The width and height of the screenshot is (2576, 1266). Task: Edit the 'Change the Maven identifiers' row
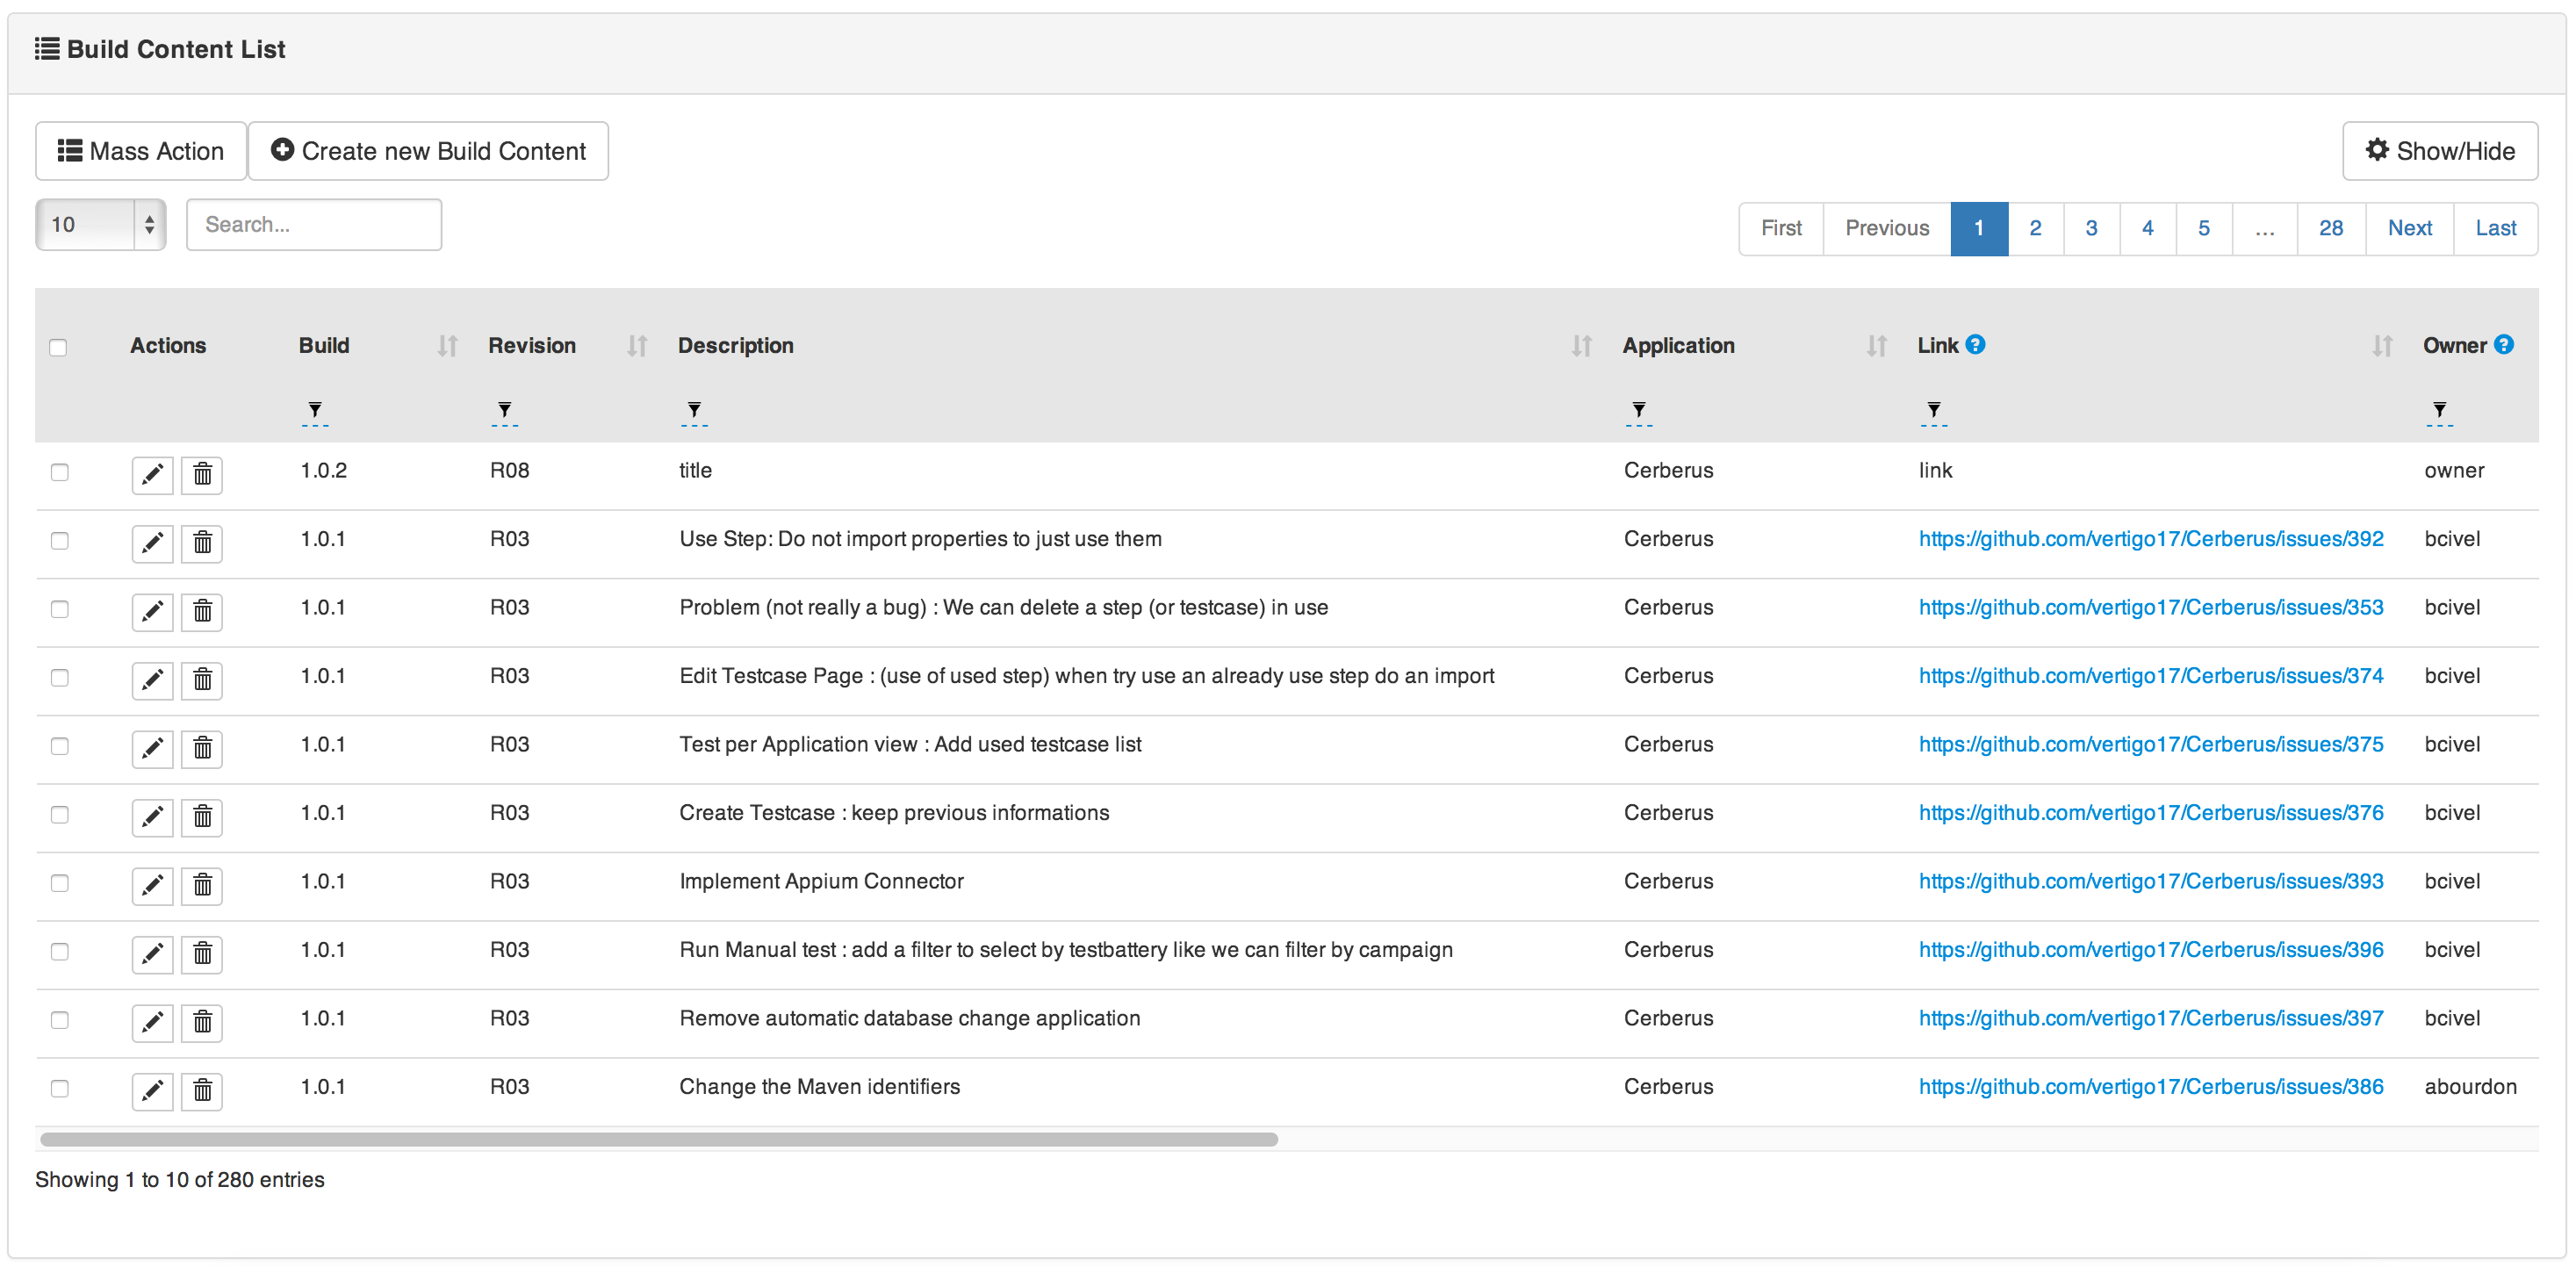tap(152, 1091)
